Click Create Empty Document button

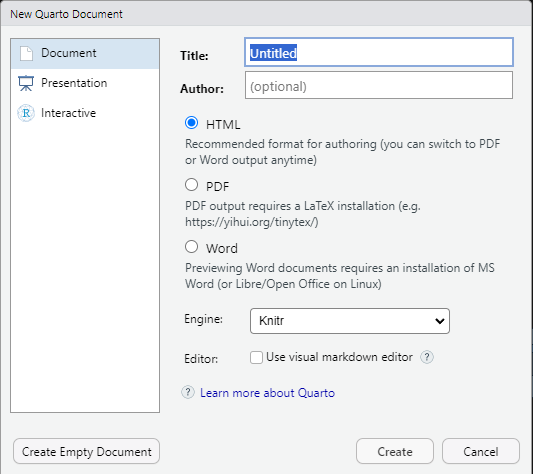[86, 451]
